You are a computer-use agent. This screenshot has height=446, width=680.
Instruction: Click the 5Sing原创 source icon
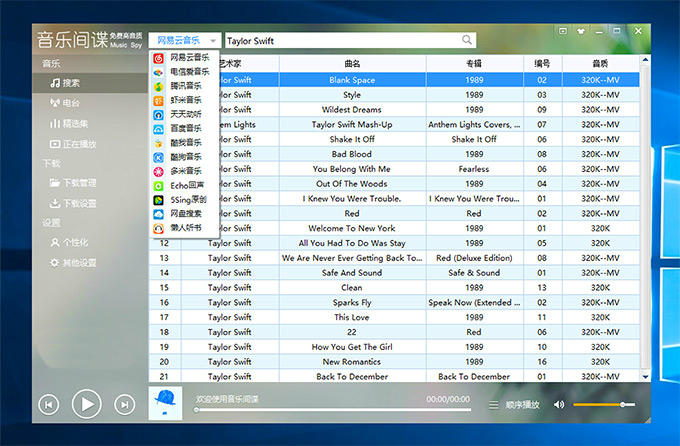coord(159,200)
